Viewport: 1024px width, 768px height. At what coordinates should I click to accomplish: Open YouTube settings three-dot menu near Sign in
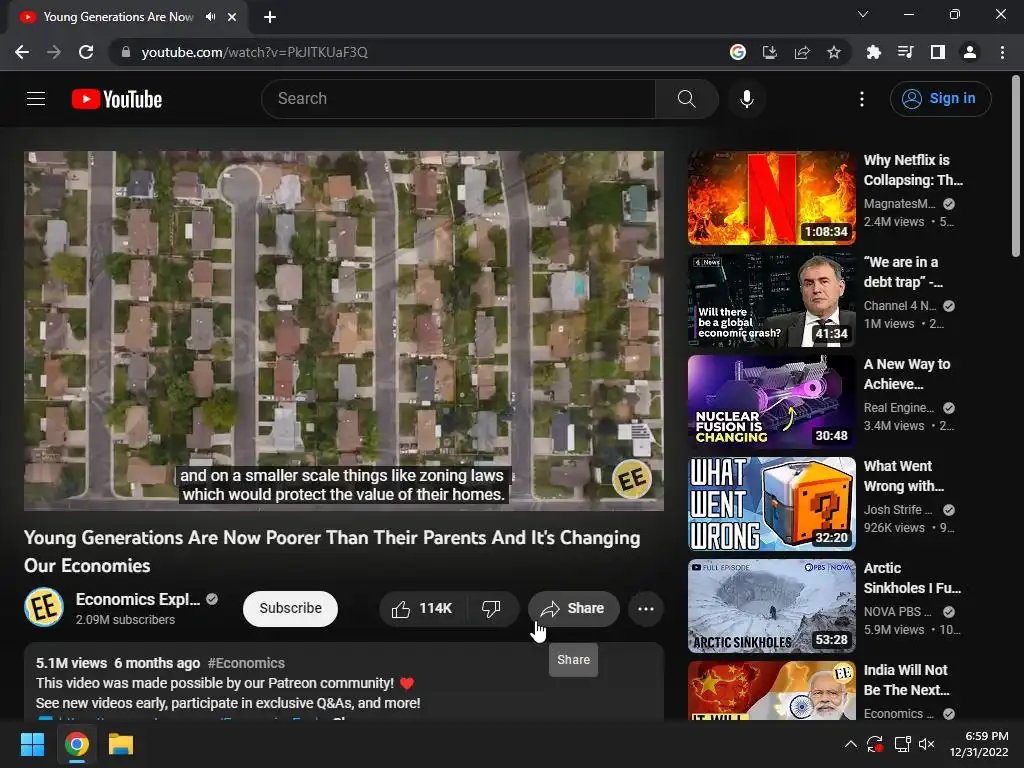(862, 99)
